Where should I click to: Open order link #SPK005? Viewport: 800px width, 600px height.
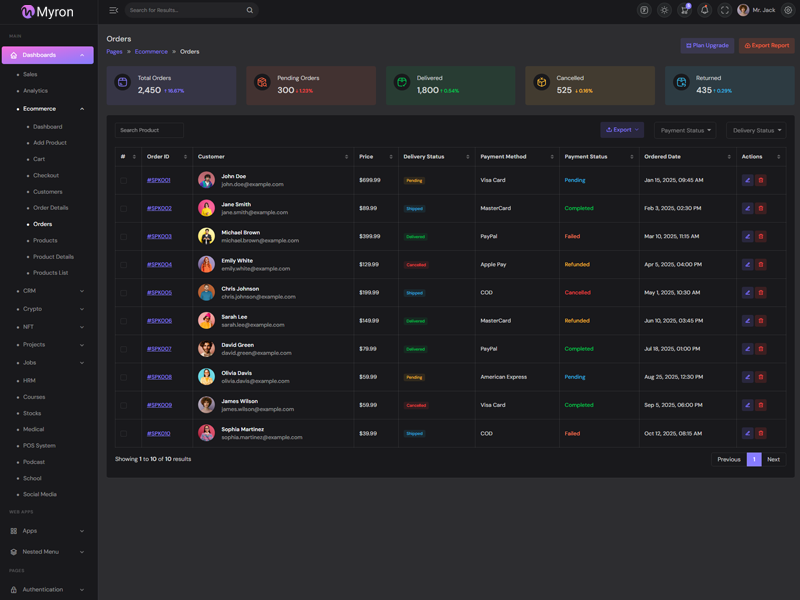coord(159,293)
